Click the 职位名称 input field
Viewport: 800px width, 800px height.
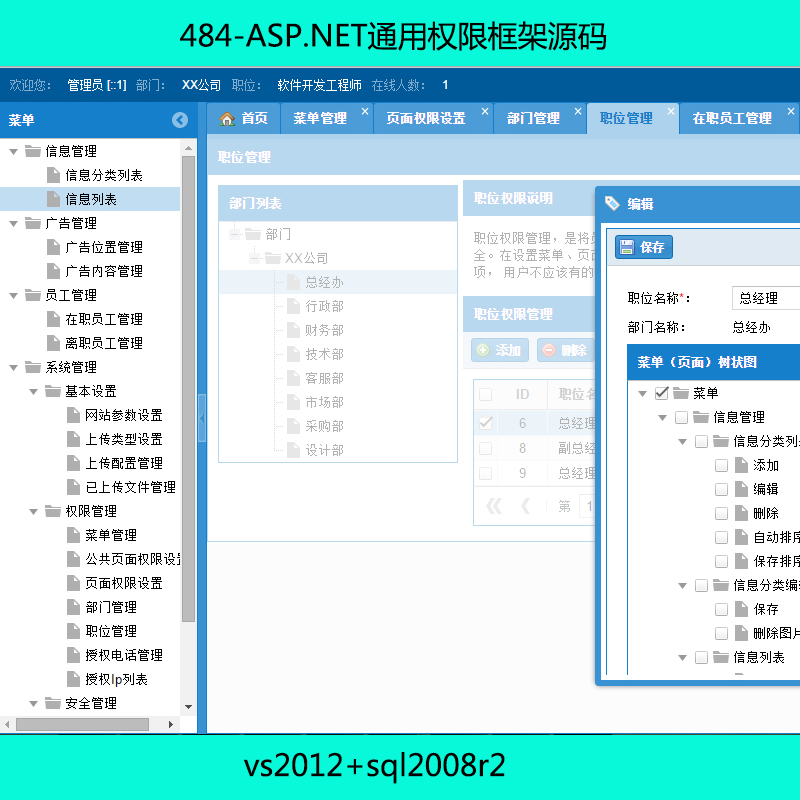[x=767, y=298]
